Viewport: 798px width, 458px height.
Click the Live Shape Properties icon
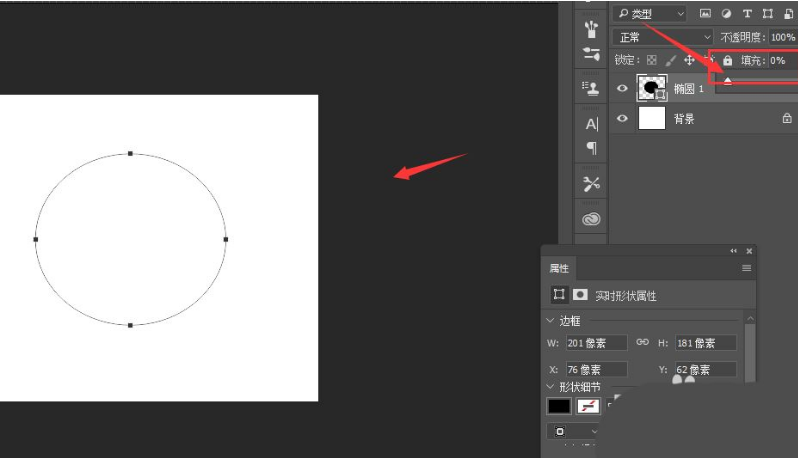559,295
